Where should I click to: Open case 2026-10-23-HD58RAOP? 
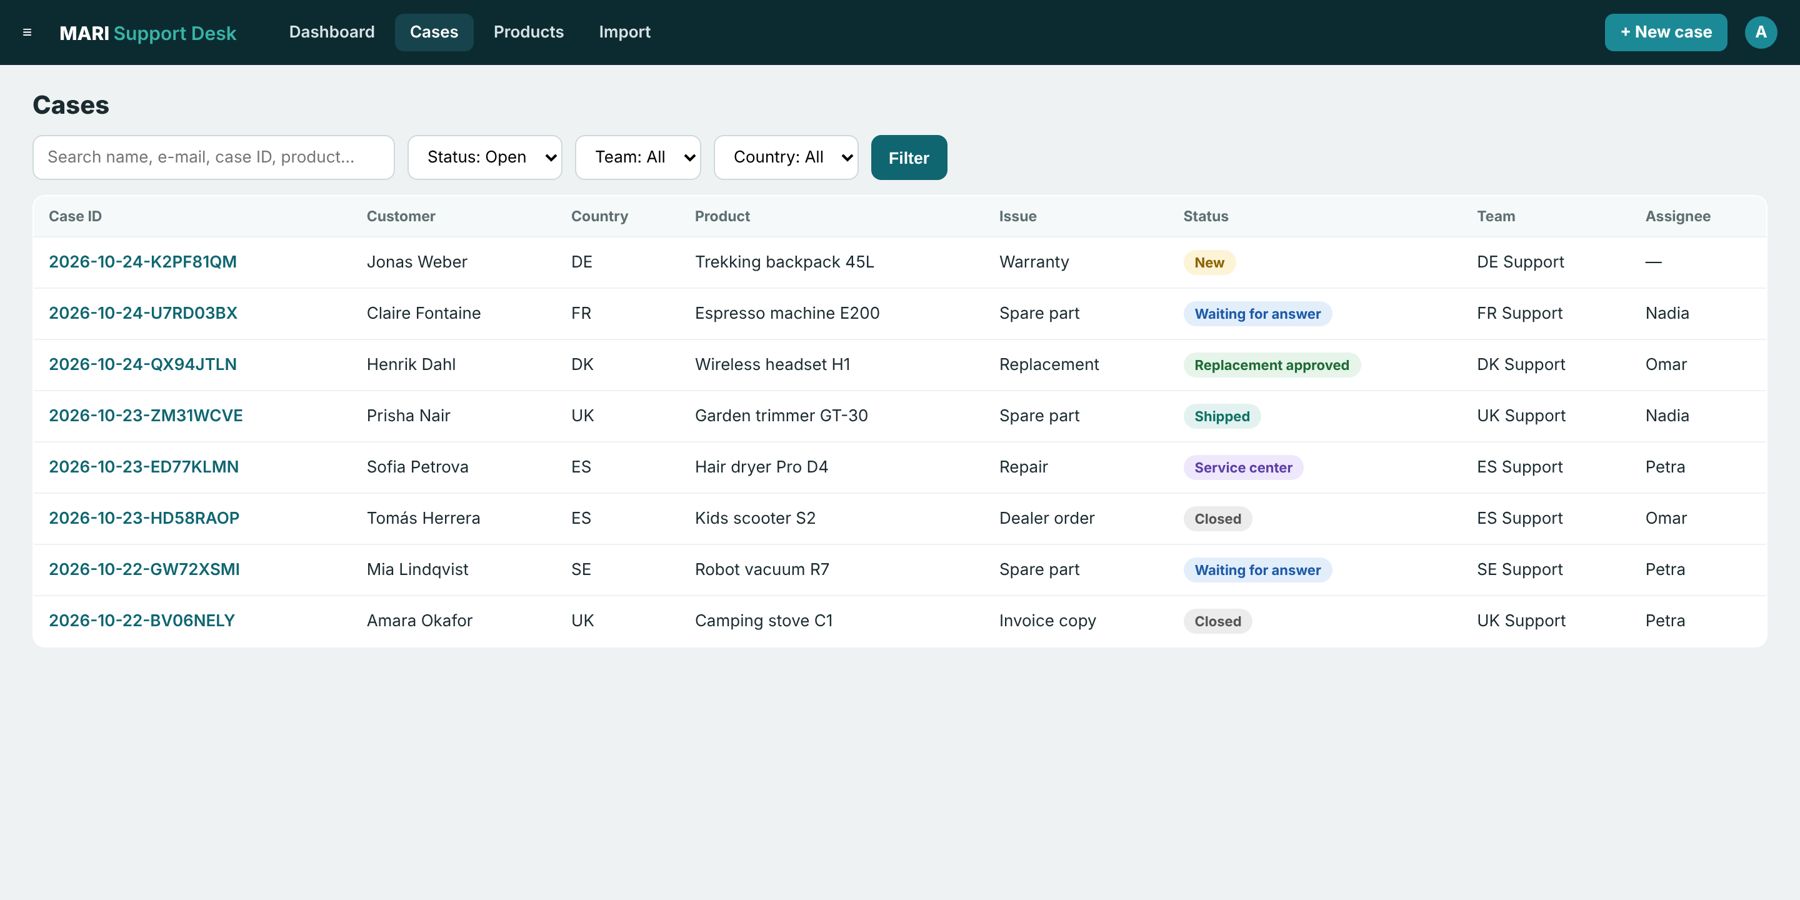[x=144, y=518]
